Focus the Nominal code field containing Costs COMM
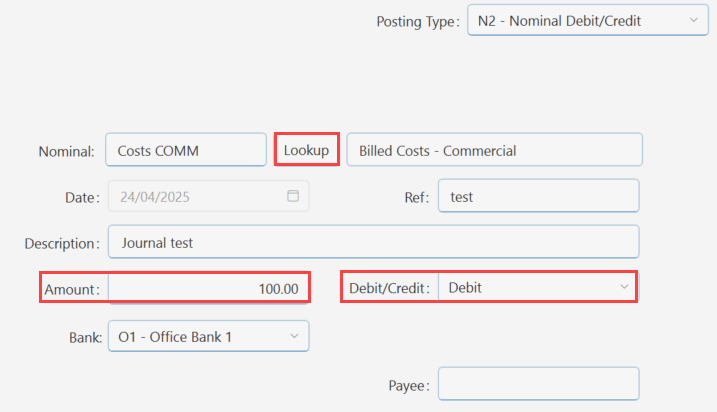Viewport: 717px width, 412px height. [x=186, y=150]
